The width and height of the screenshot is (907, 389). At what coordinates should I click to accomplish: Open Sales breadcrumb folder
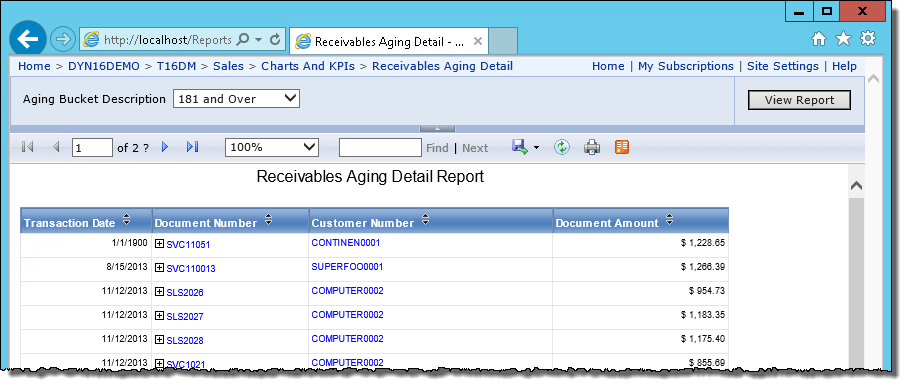(228, 66)
